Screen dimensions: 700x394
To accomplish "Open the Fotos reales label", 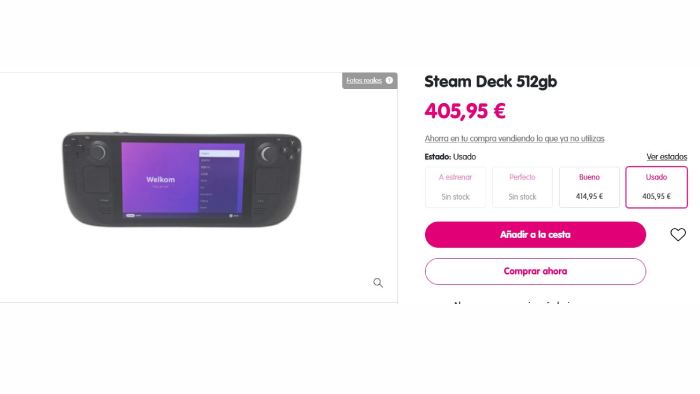I will coord(364,81).
